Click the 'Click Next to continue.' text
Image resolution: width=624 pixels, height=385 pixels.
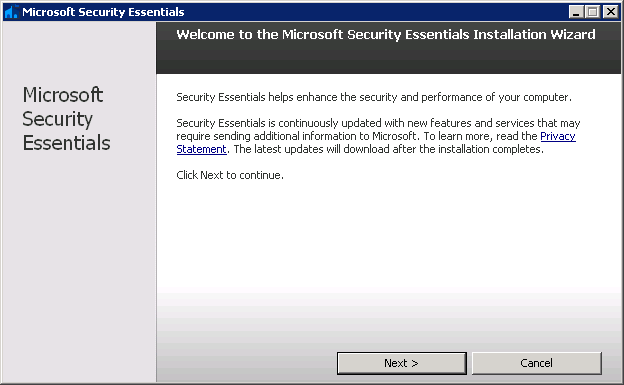[230, 175]
